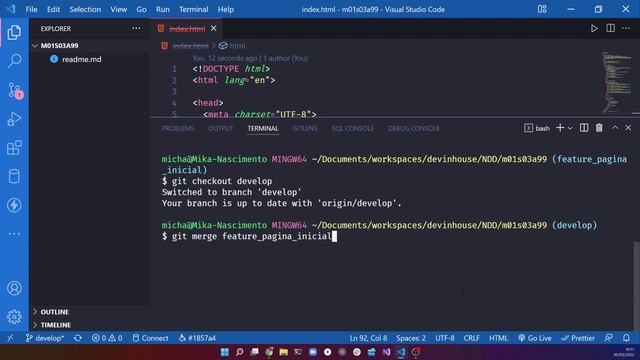Start Go Live server

(x=535, y=338)
